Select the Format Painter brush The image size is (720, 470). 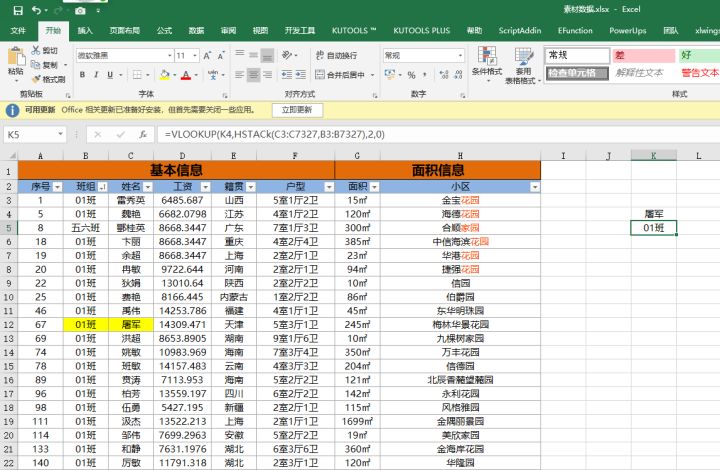click(36, 79)
